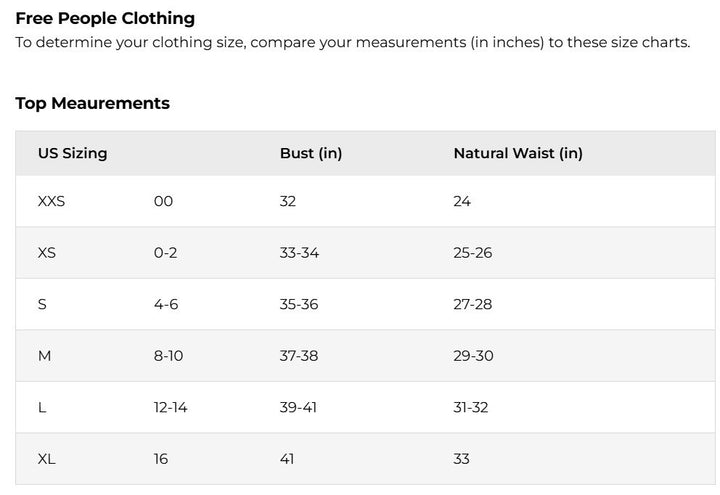Select the S size cell
This screenshot has width=720, height=495.
coord(42,304)
